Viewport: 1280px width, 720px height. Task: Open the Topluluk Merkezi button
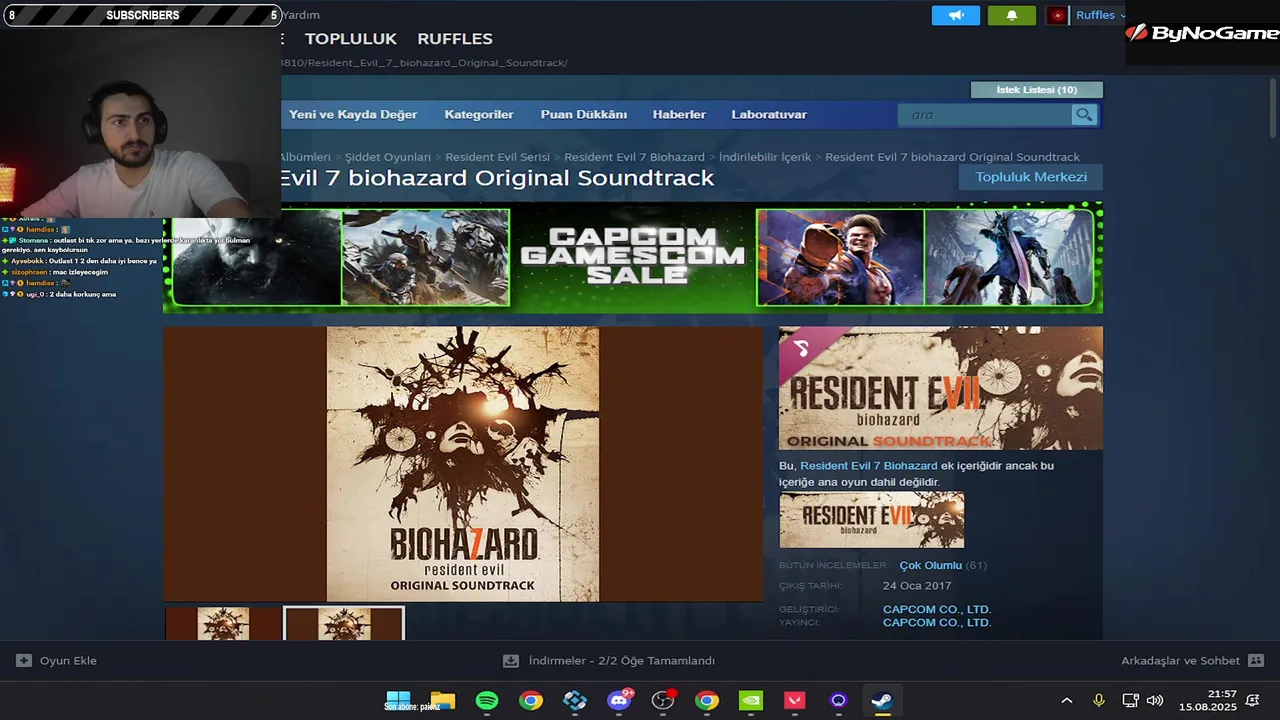(x=1031, y=177)
